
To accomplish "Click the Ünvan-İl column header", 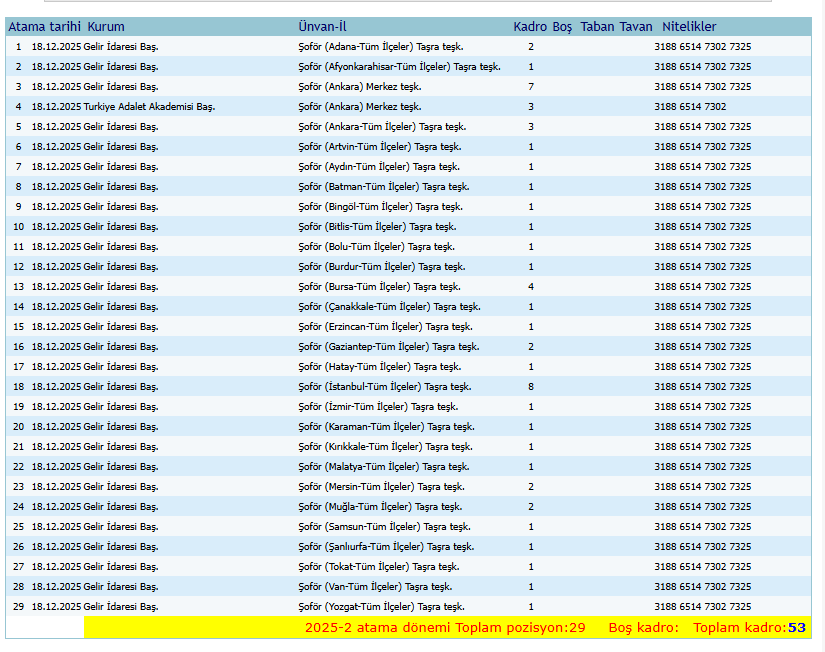I will pyautogui.click(x=323, y=26).
